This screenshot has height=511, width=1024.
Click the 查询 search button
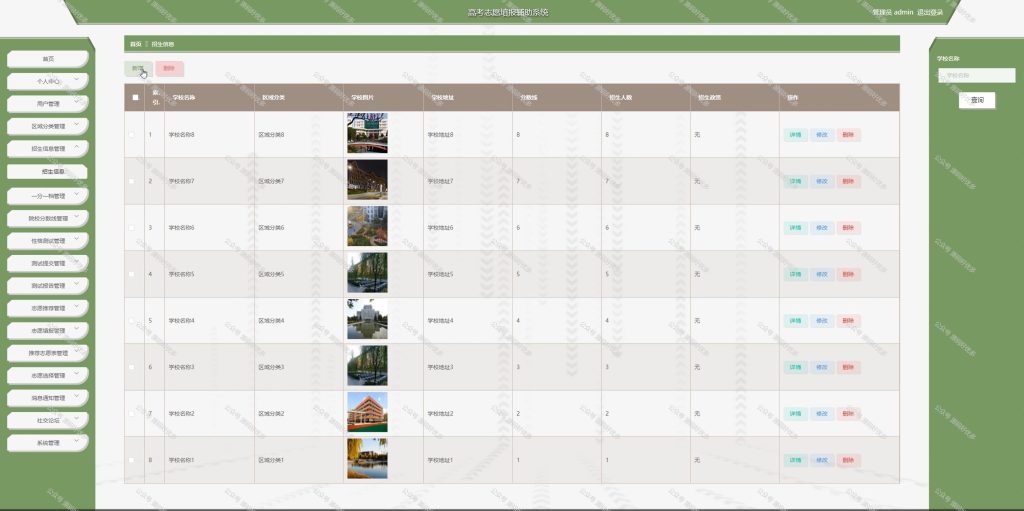[x=977, y=101]
